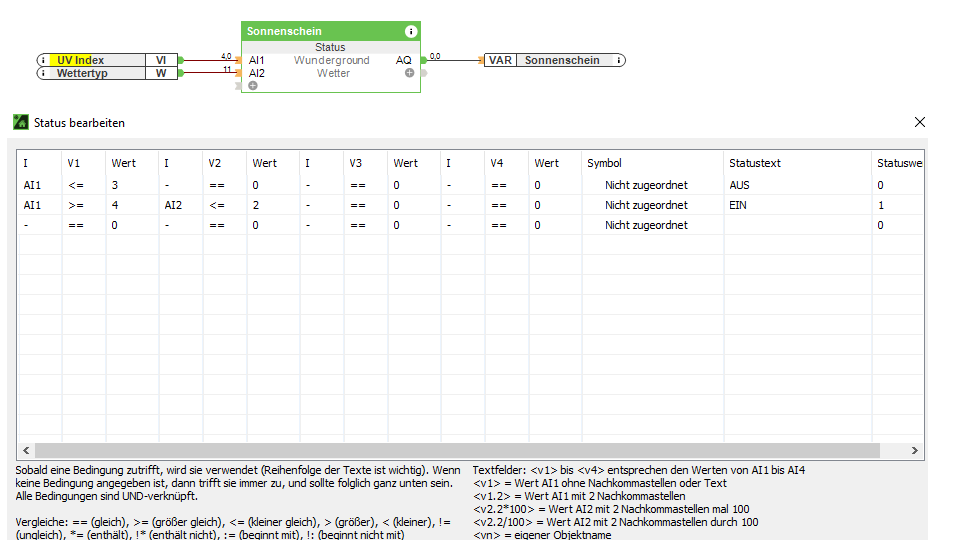Select the Wettertyp input label
Image resolution: width=960 pixels, height=540 pixels.
tap(82, 73)
